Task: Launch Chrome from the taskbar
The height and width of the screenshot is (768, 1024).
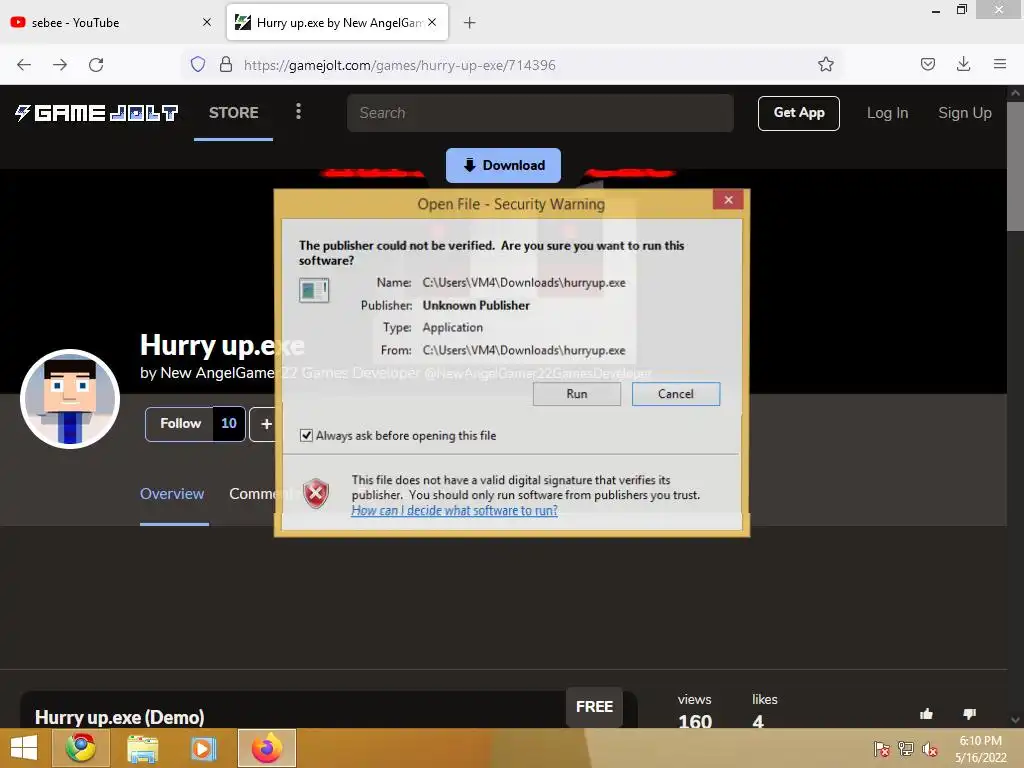Action: click(80, 748)
